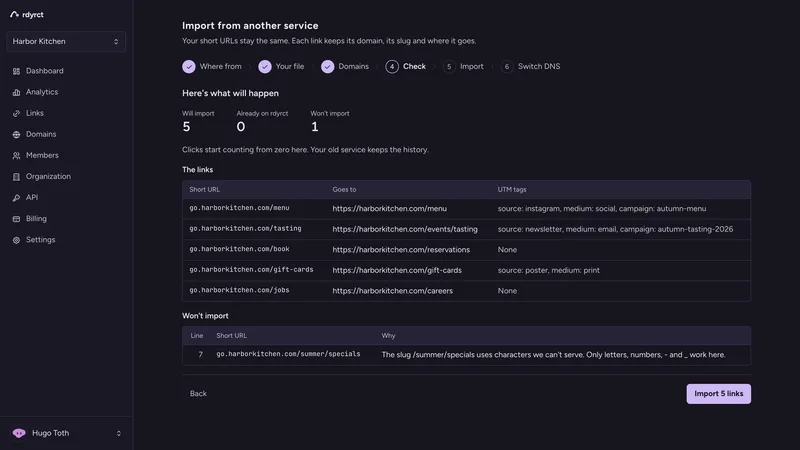Click the API key icon
This screenshot has height=450, width=800.
(x=16, y=198)
